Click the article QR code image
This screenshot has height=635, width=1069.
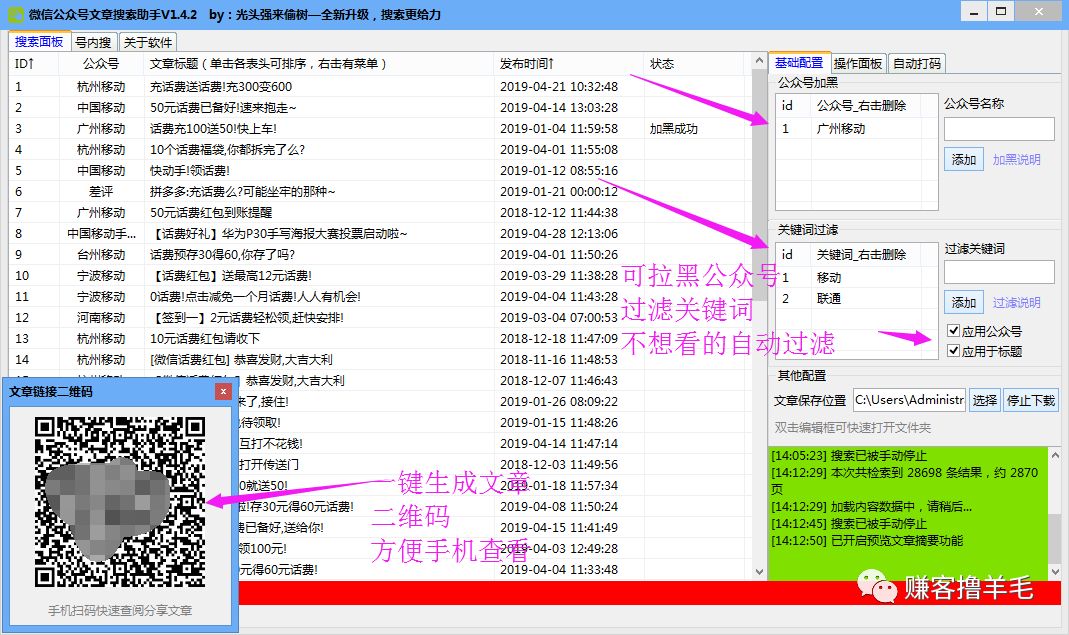click(x=120, y=502)
